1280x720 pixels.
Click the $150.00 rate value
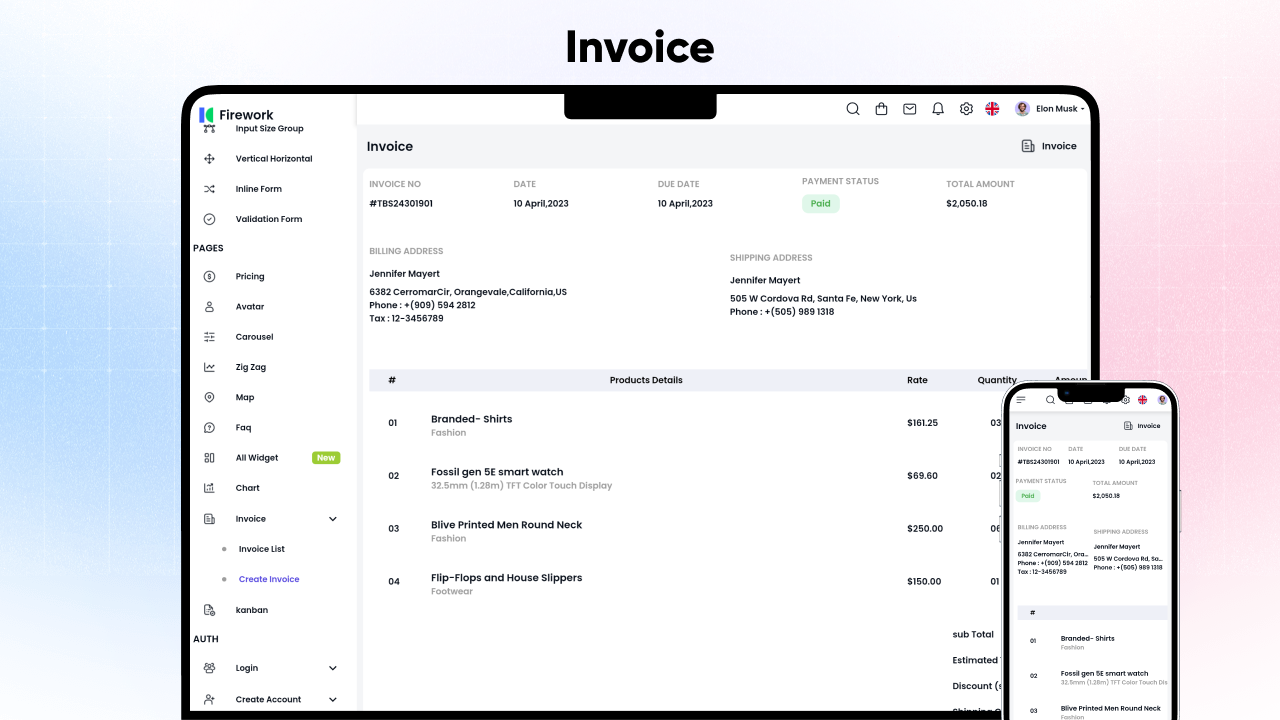[924, 582]
